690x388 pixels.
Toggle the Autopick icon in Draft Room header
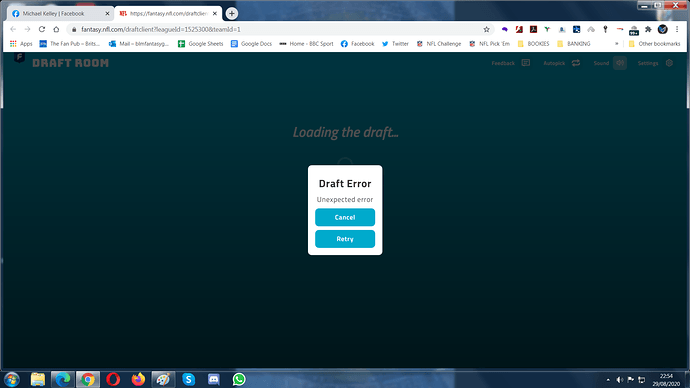coord(576,63)
